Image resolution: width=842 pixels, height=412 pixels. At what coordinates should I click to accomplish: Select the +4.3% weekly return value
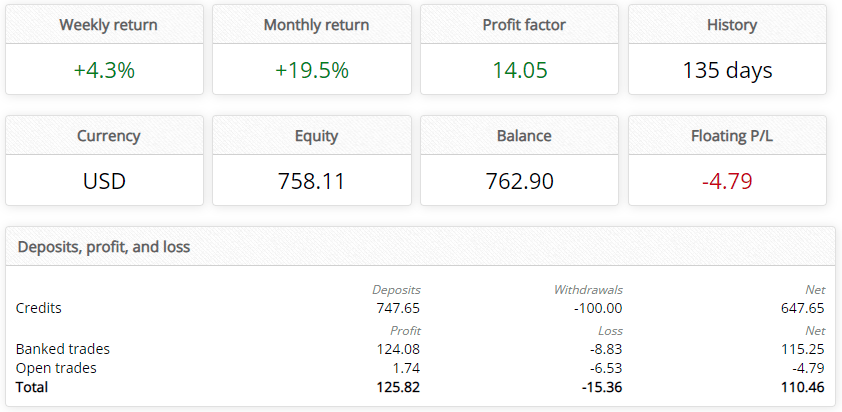click(104, 70)
